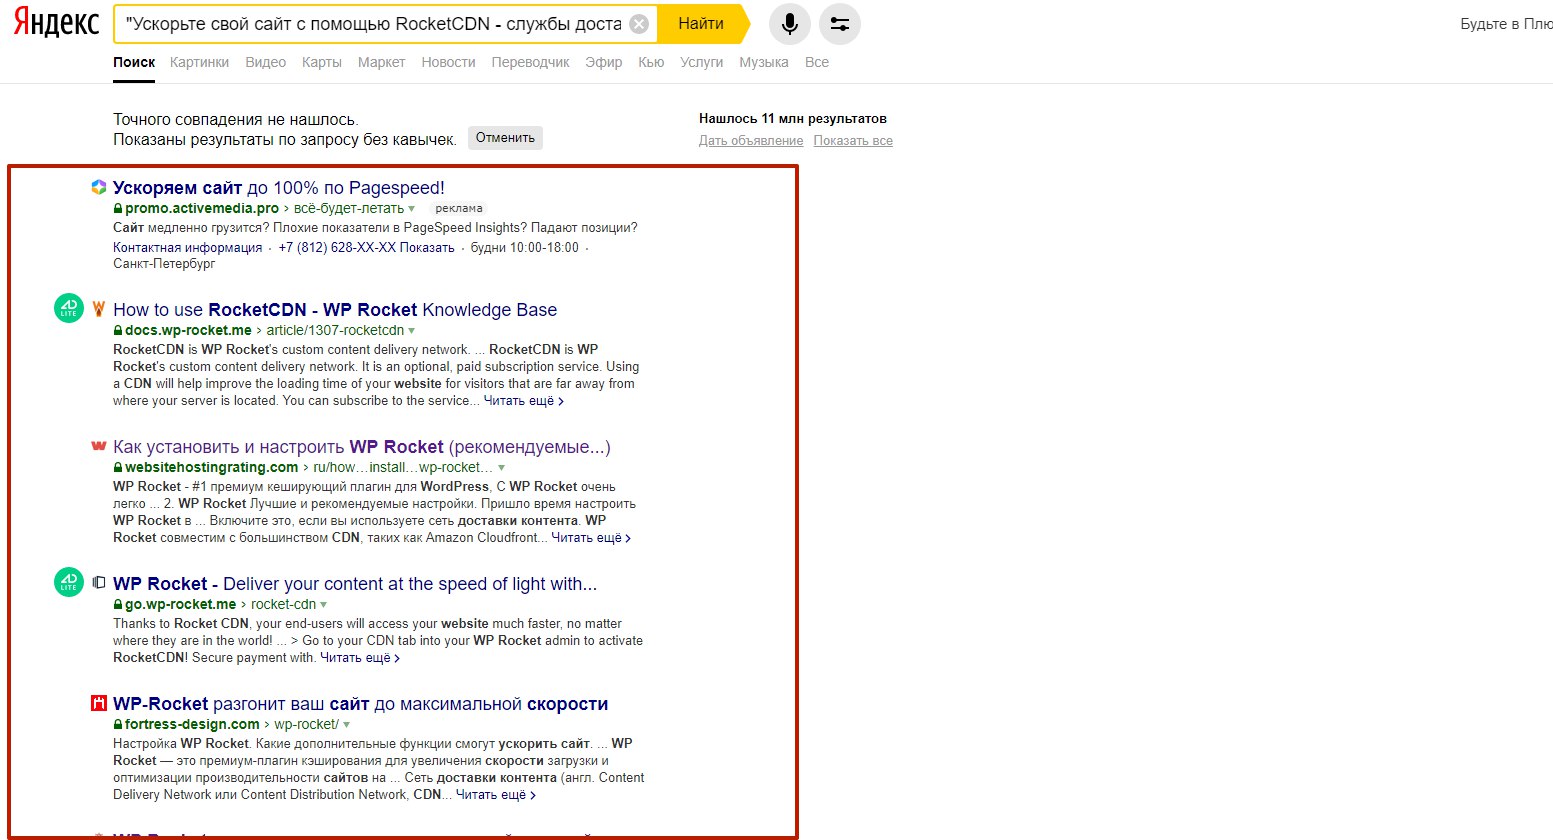Screen dimensions: 1553x840
Task: Click 'Будьте в Плюсе' link
Action: [1506, 24]
